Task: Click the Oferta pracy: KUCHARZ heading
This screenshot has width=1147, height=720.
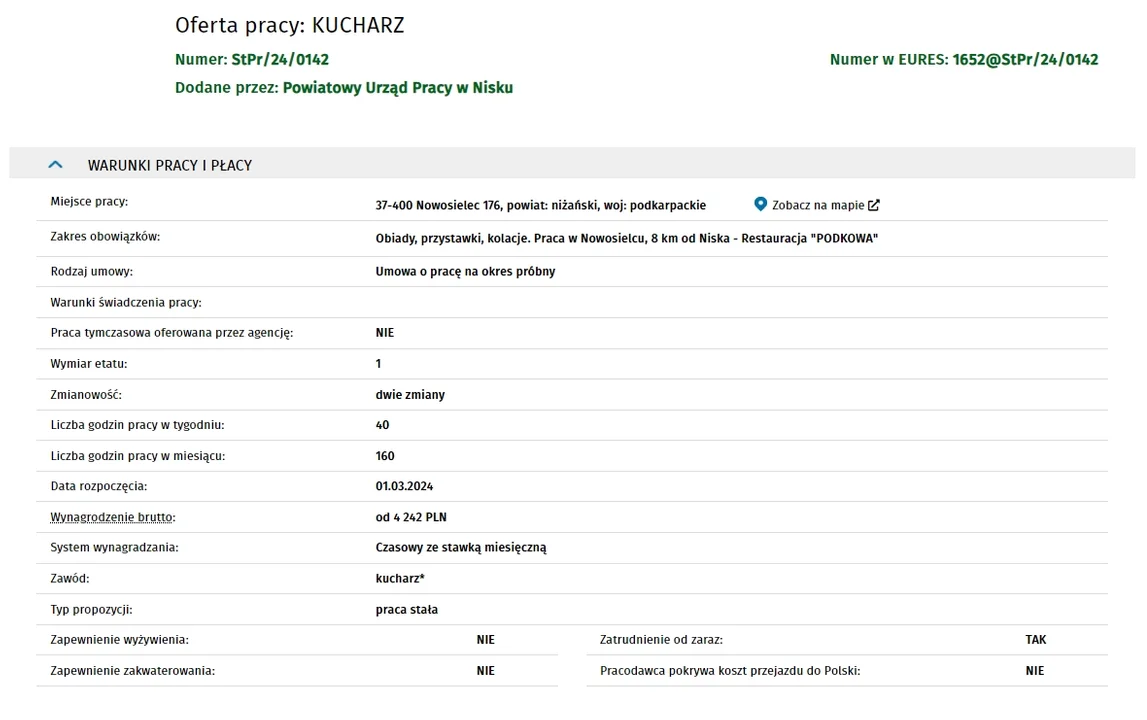Action: click(290, 26)
